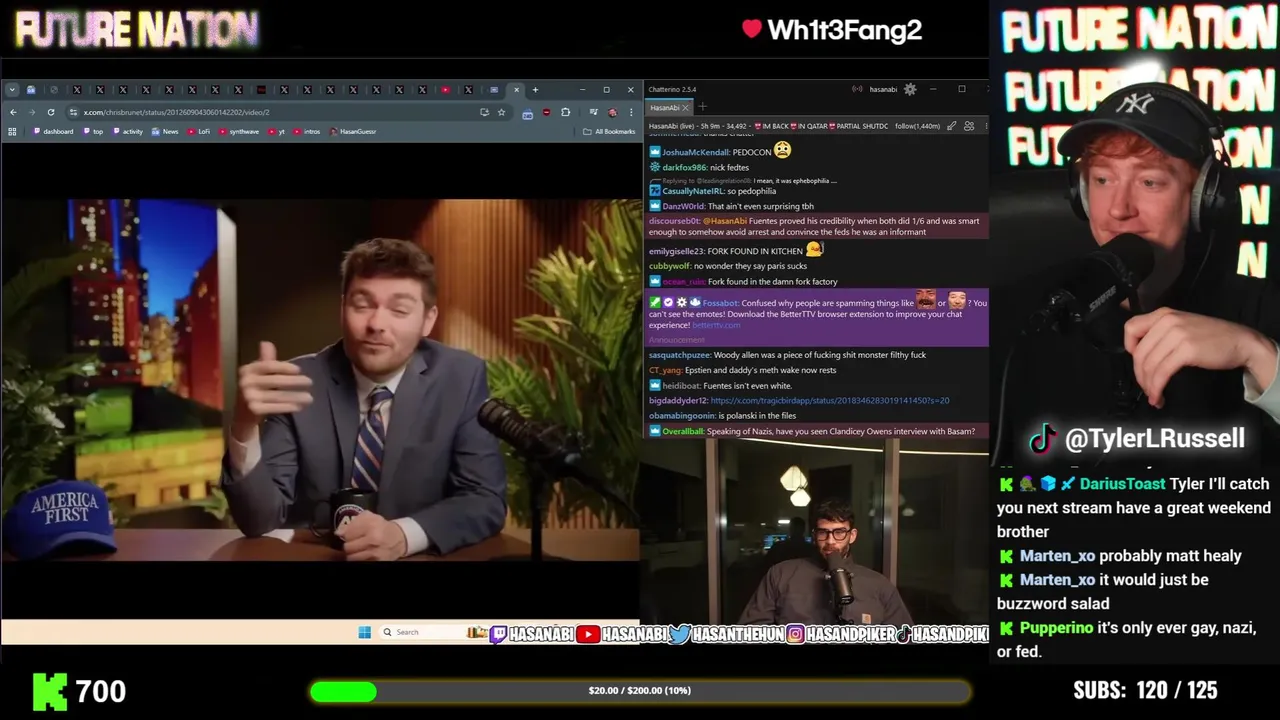Open the News bookmark

pyautogui.click(x=165, y=131)
